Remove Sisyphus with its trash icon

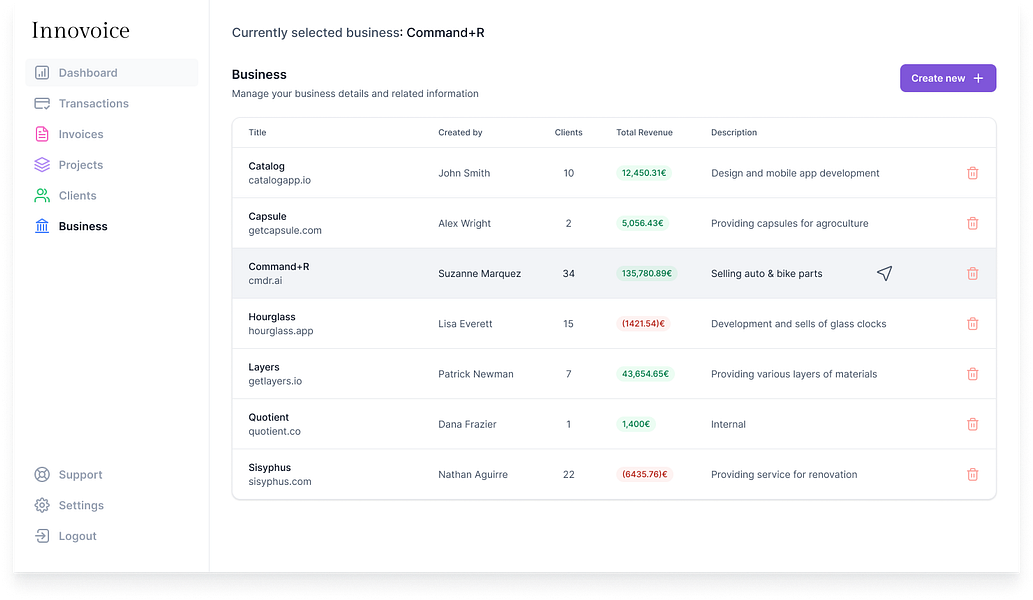(972, 474)
